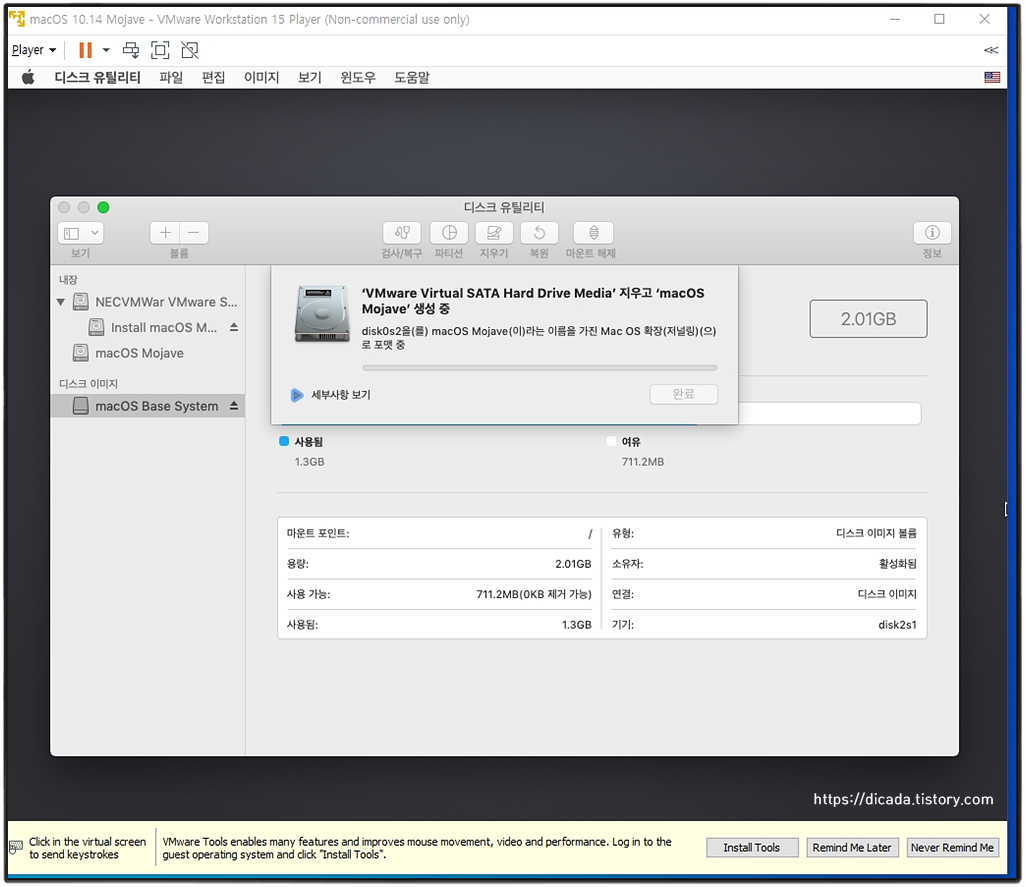
Task: Click the 디스크 이미지 value in 연결 row
Action: 887,594
